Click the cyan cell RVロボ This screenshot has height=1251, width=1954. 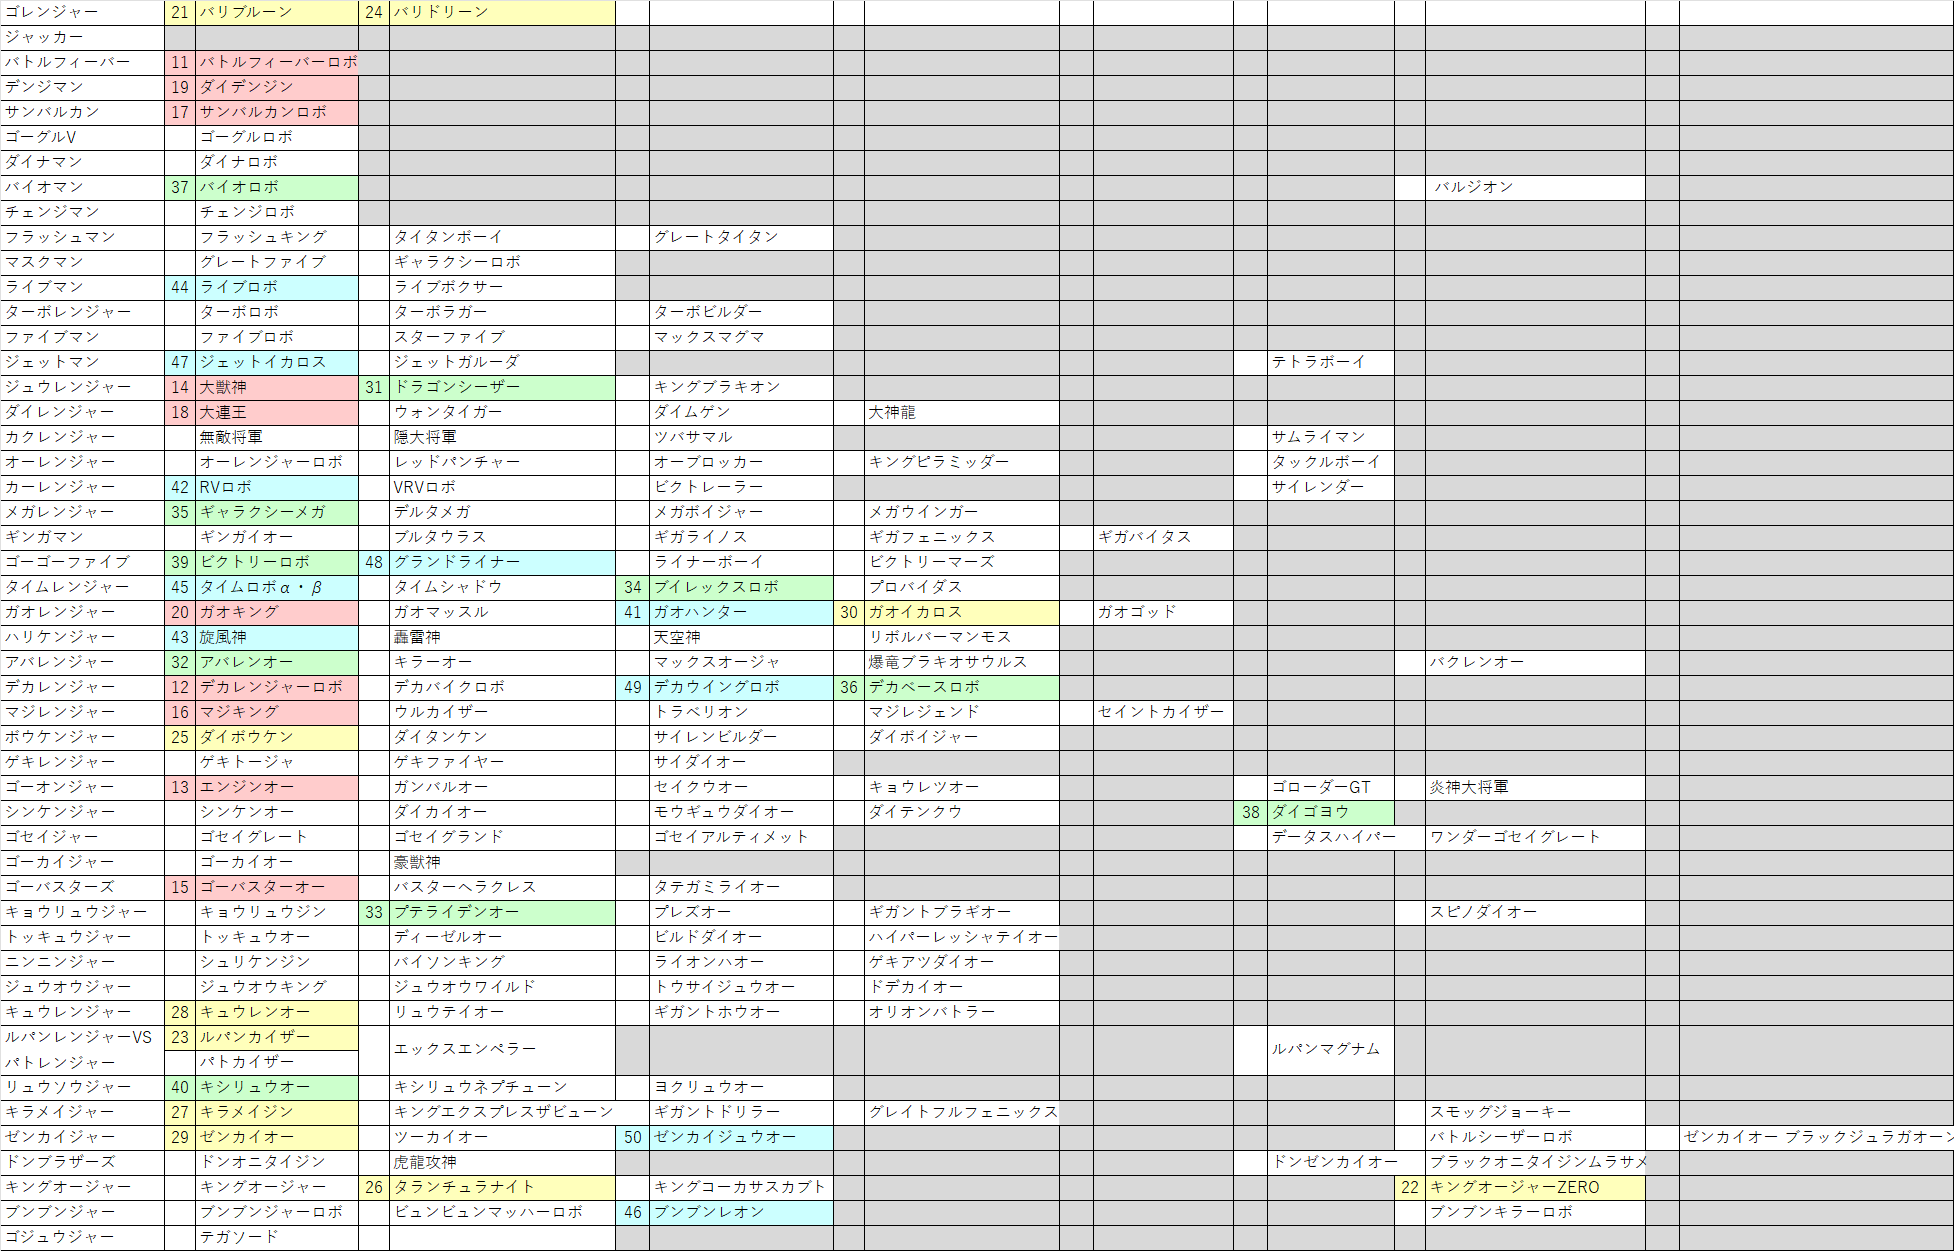pyautogui.click(x=277, y=487)
